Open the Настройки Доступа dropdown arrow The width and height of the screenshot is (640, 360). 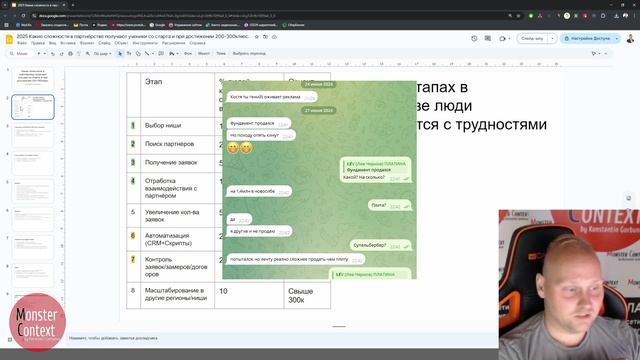617,38
